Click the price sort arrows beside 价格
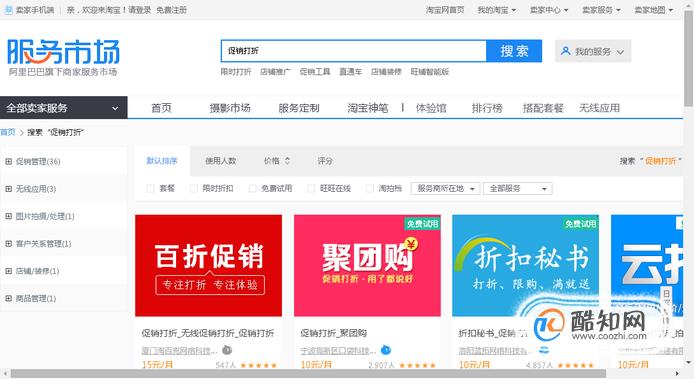The image size is (694, 379). tap(287, 161)
